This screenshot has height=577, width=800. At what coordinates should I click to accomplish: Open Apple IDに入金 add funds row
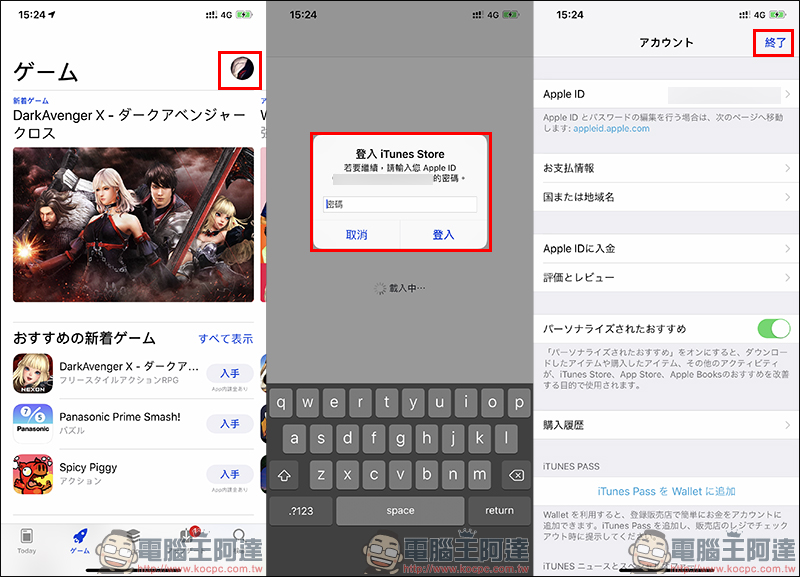[666, 248]
